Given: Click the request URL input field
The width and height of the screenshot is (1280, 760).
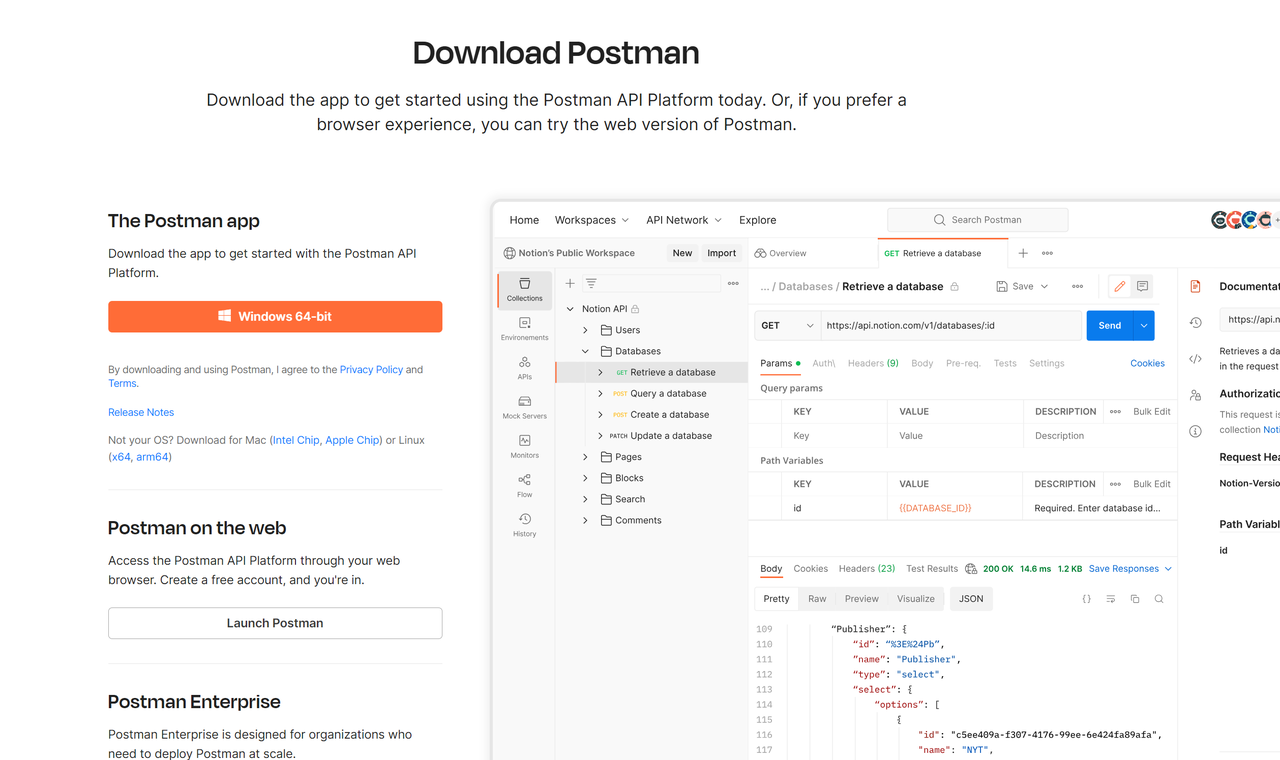Looking at the screenshot, I should point(950,325).
